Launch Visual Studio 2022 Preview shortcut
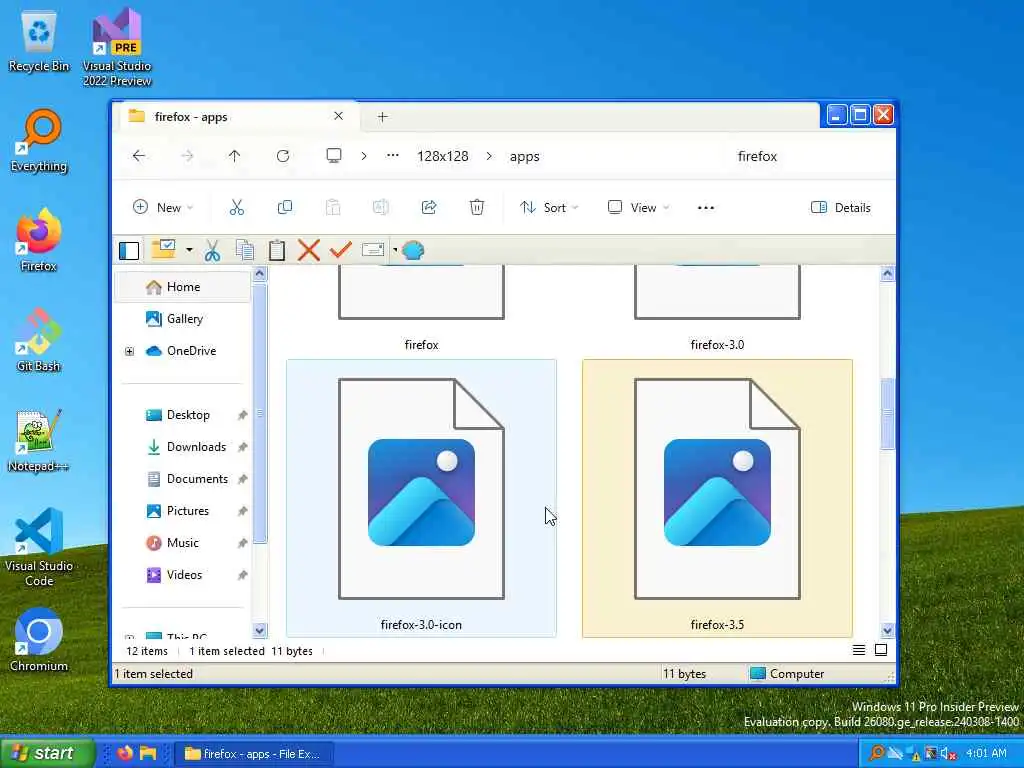 click(117, 47)
